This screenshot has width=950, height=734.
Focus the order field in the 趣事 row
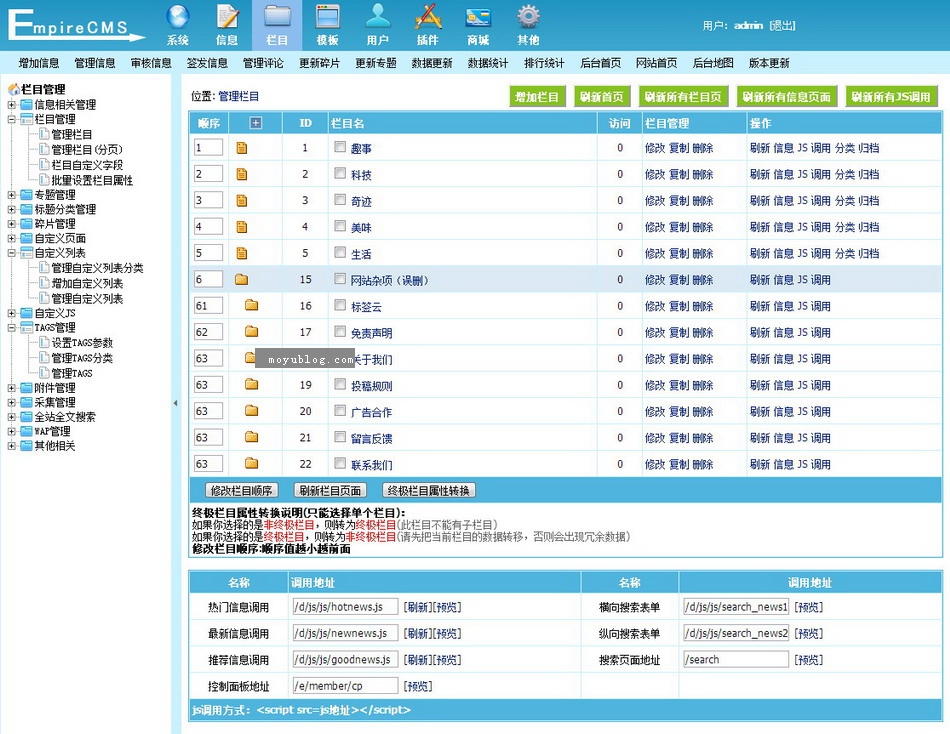point(208,147)
